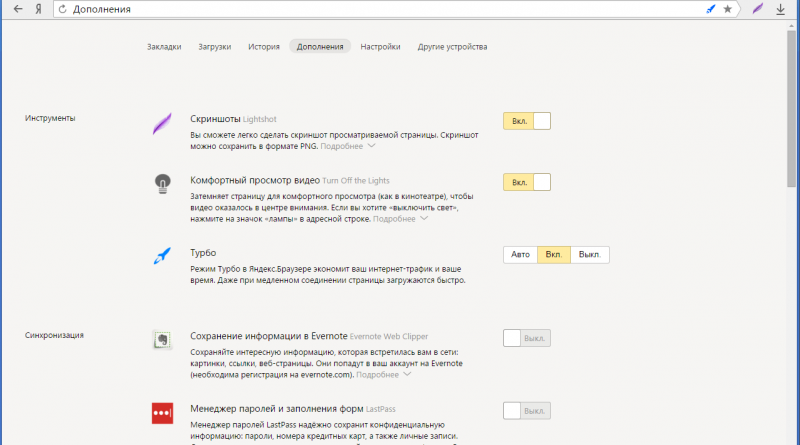Click Сохранение информации в Evernote title
Screen dimensions: 800x445
click(x=269, y=336)
